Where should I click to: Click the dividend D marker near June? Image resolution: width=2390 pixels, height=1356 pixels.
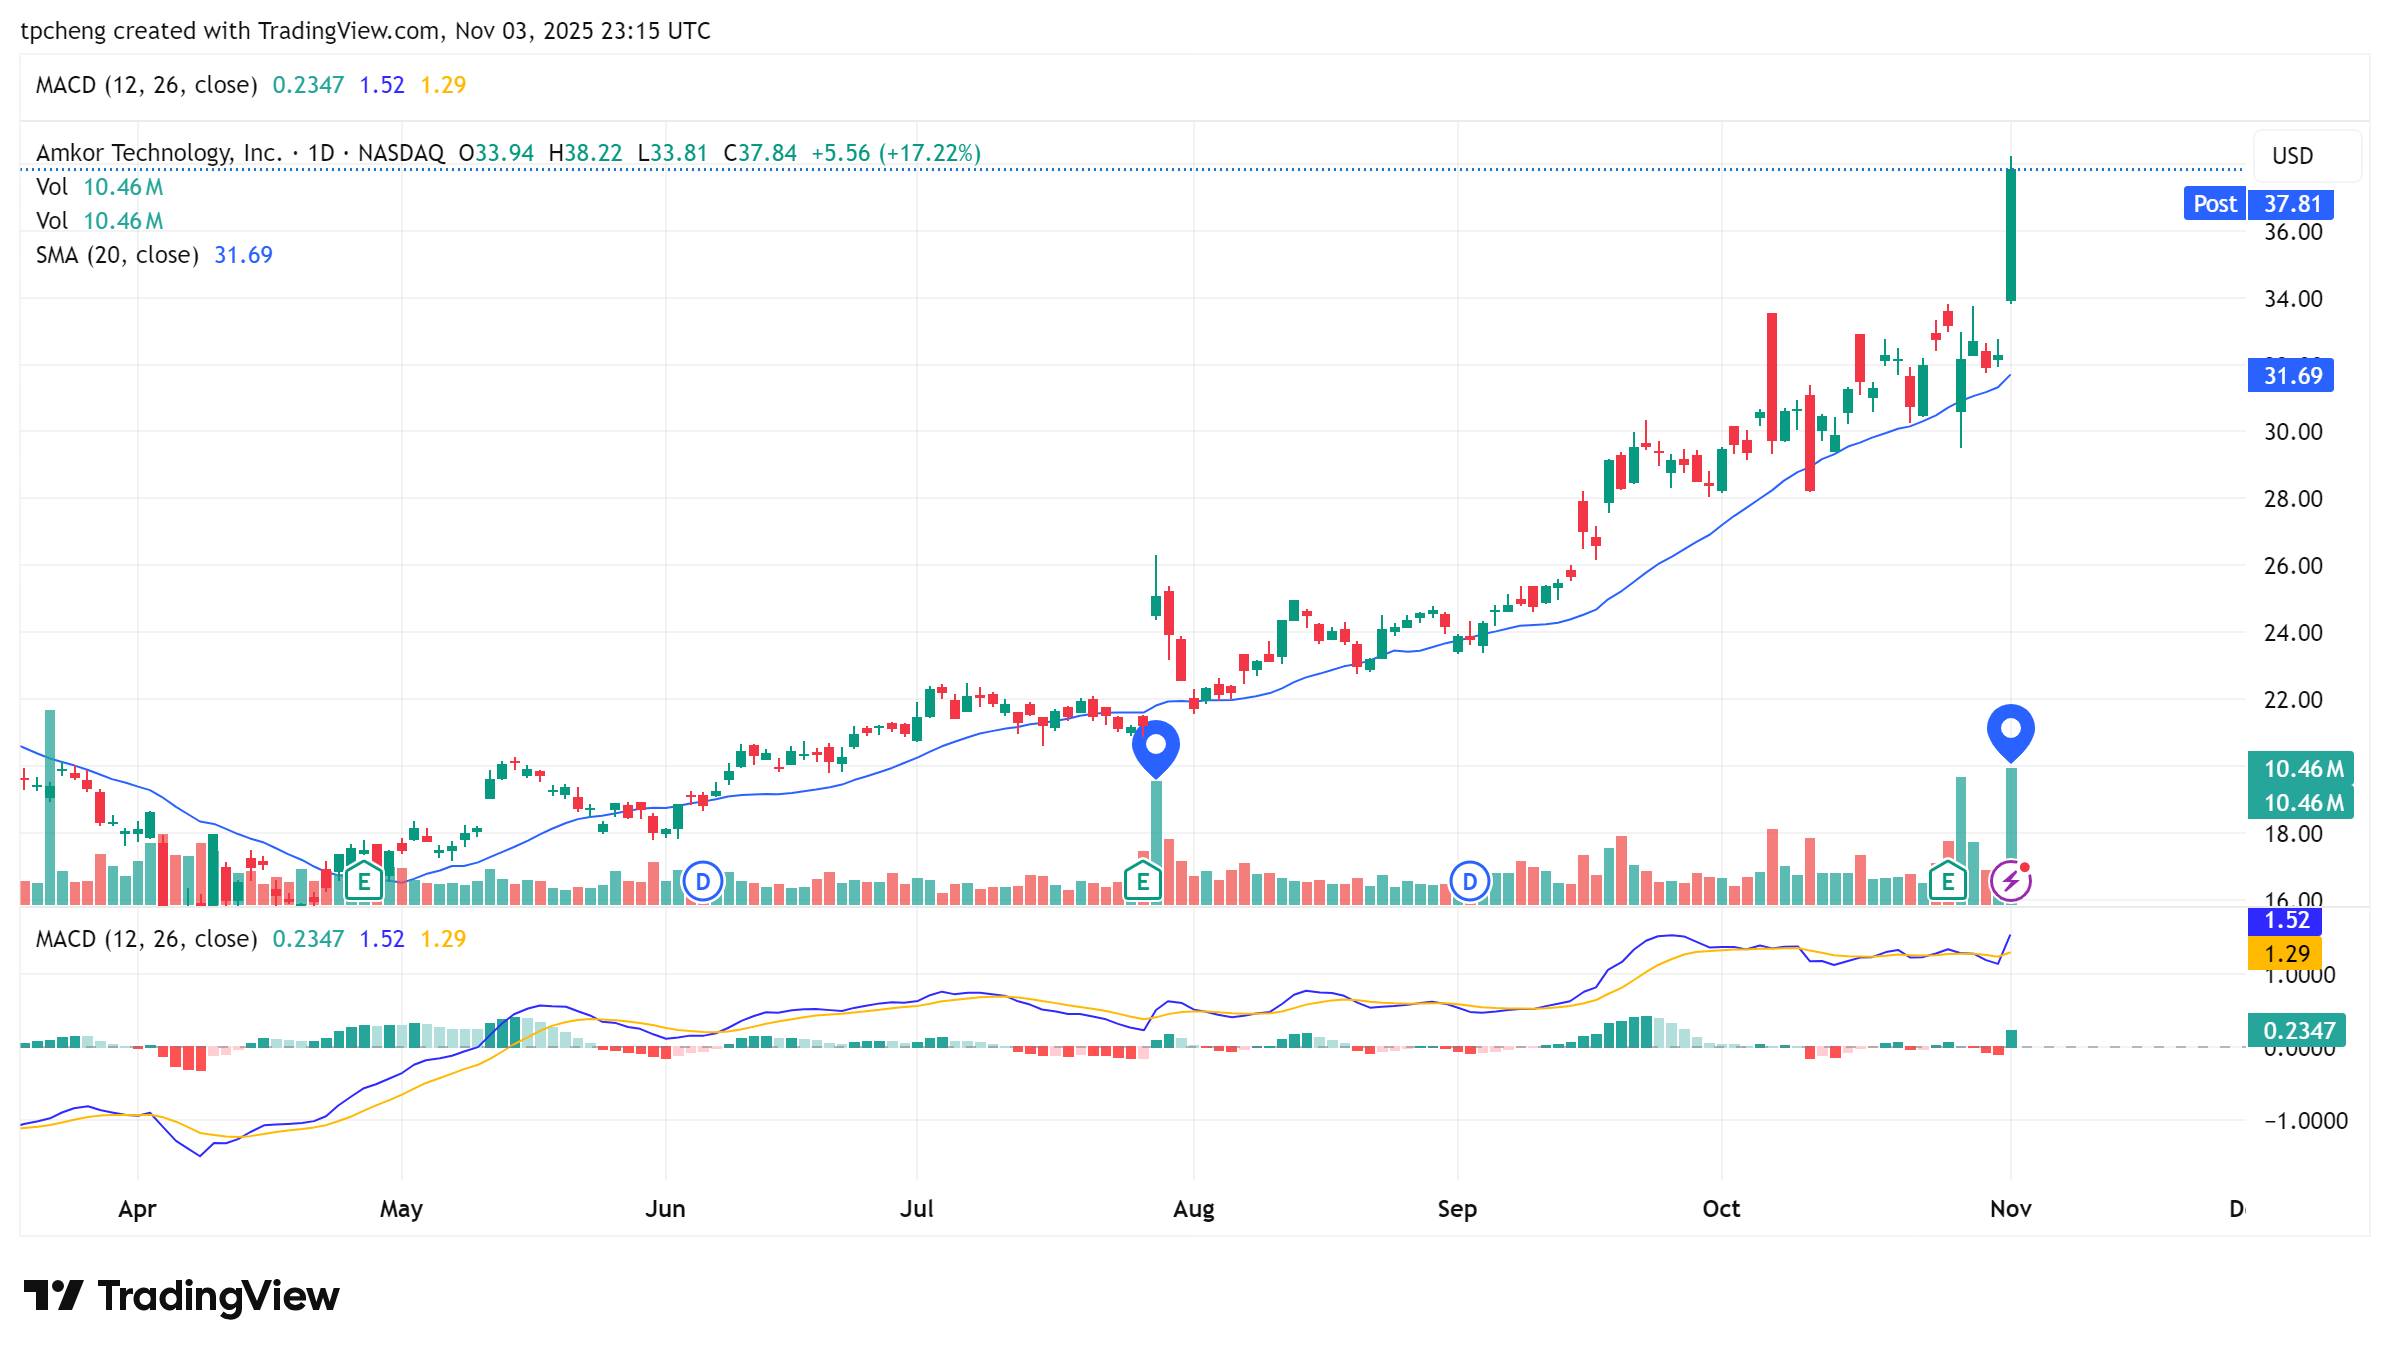[703, 881]
